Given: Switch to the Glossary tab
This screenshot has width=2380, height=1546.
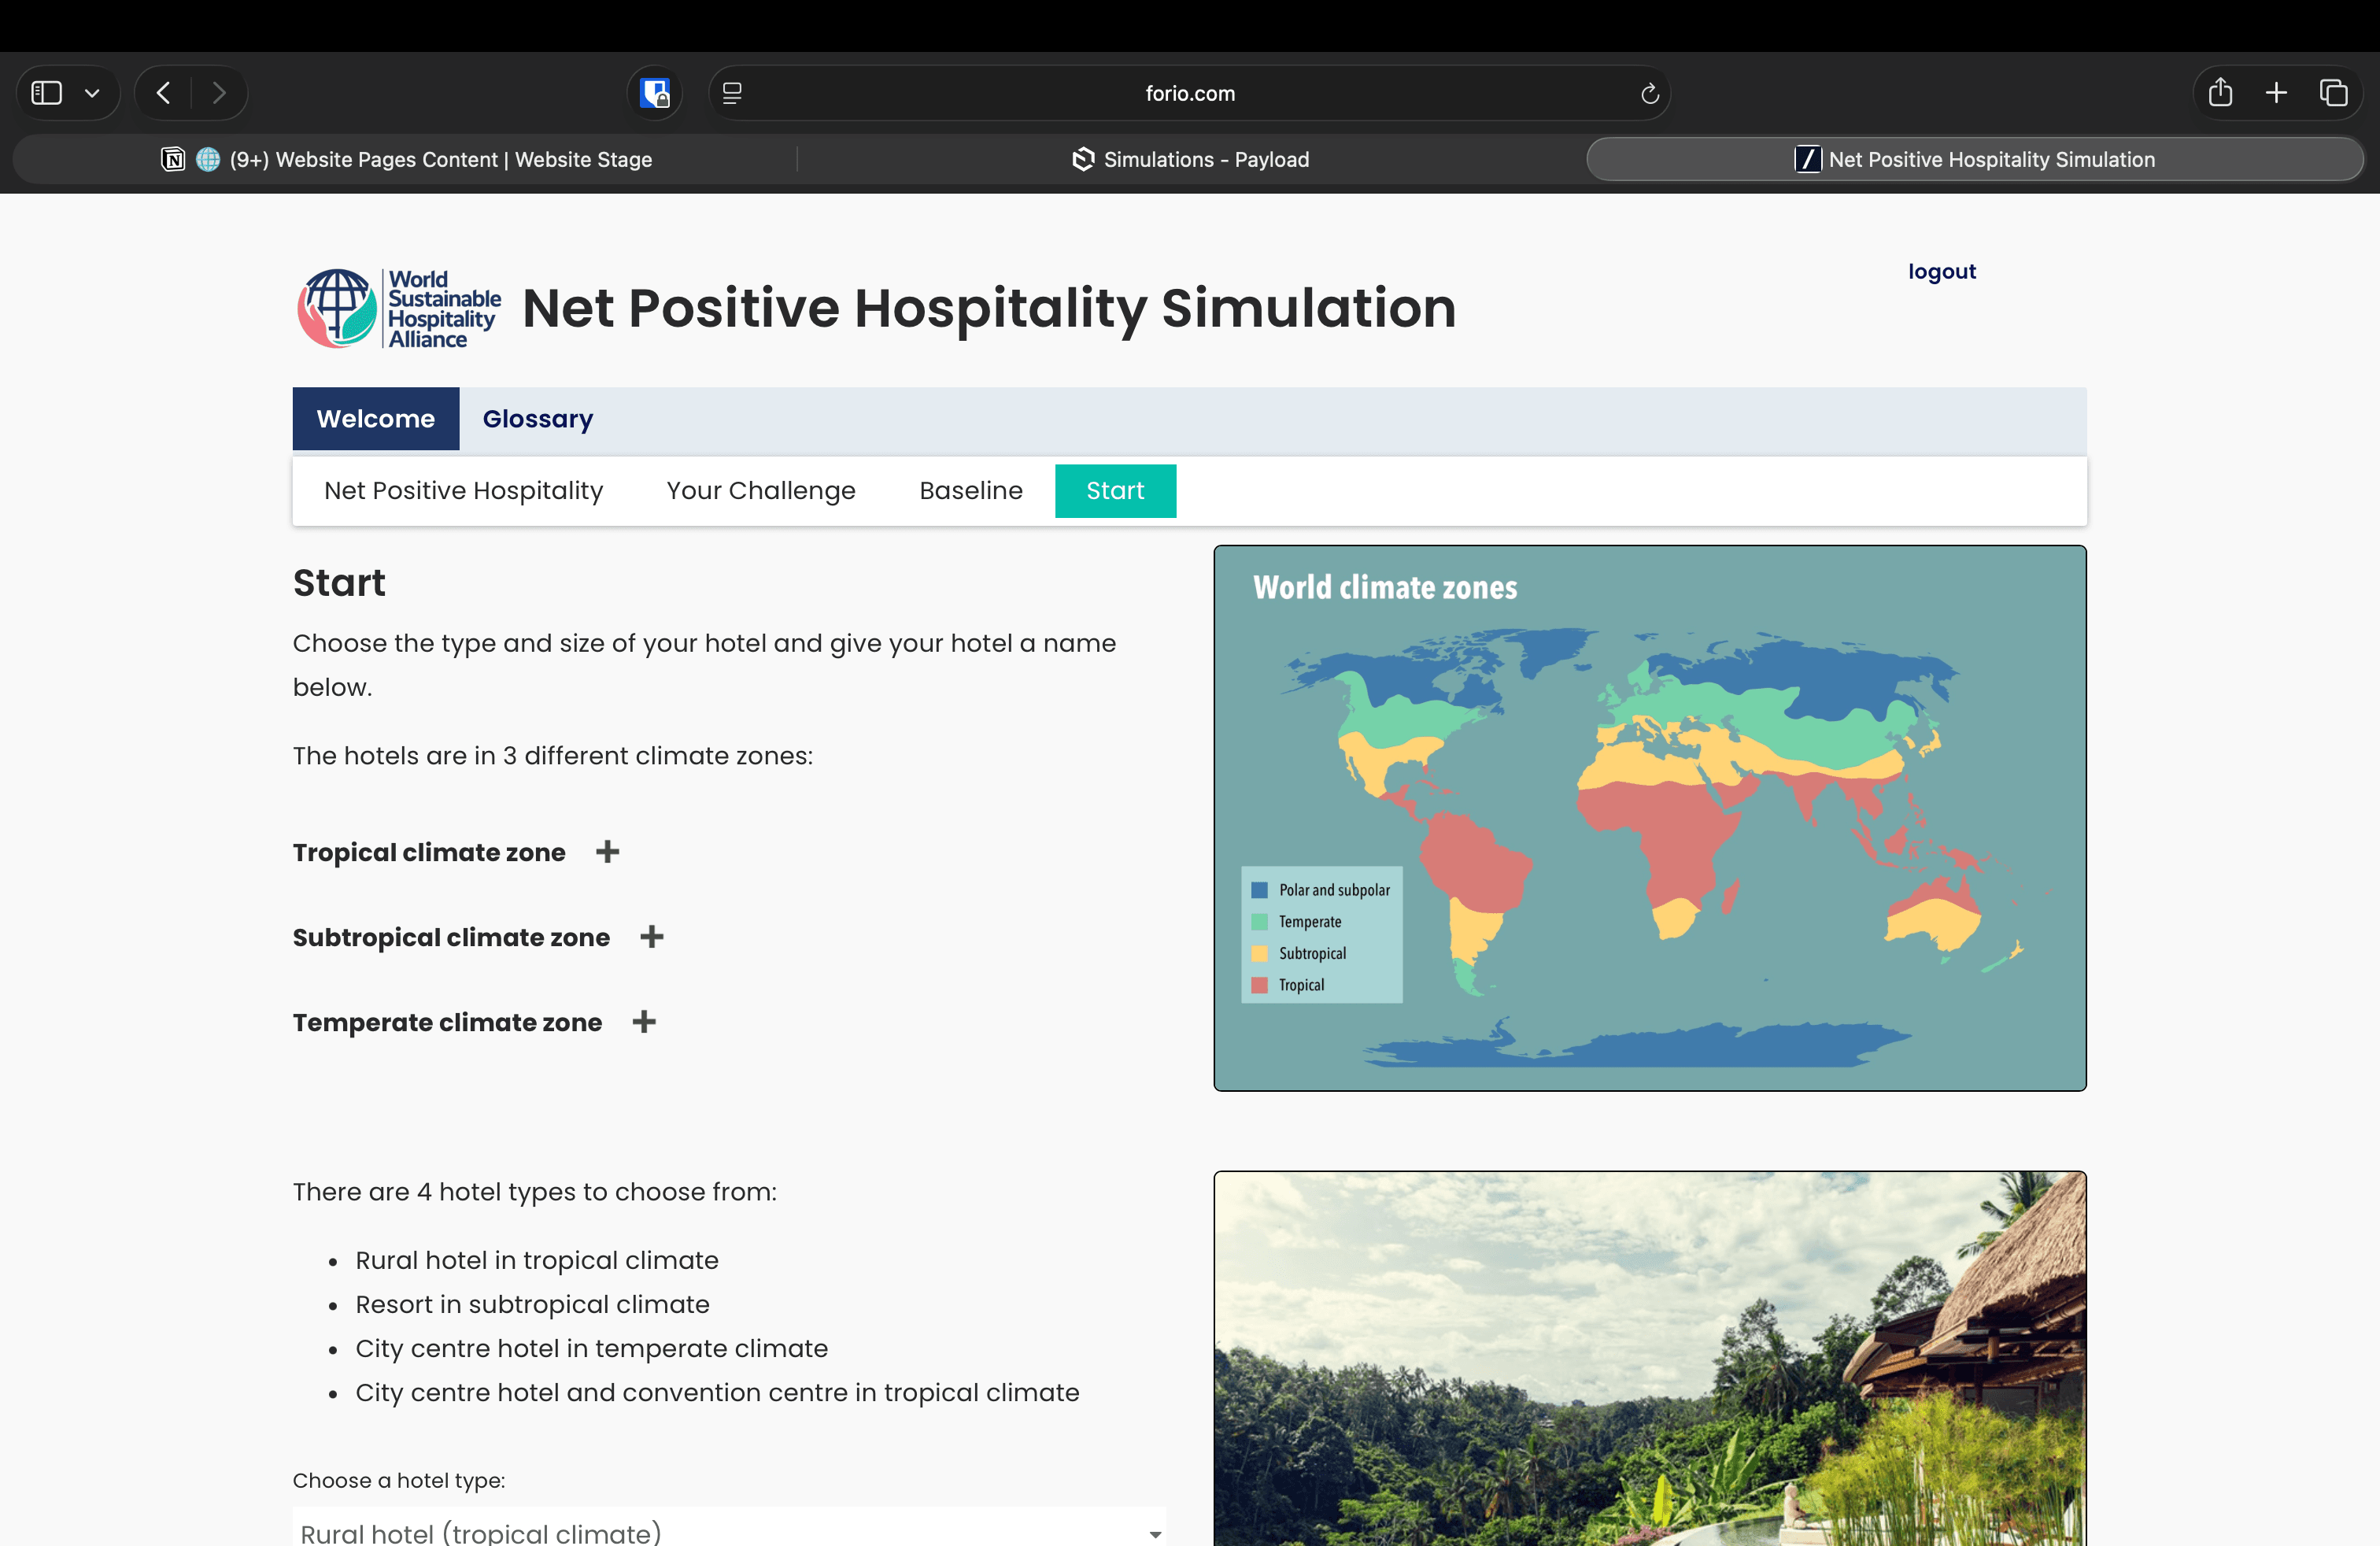Looking at the screenshot, I should (537, 419).
